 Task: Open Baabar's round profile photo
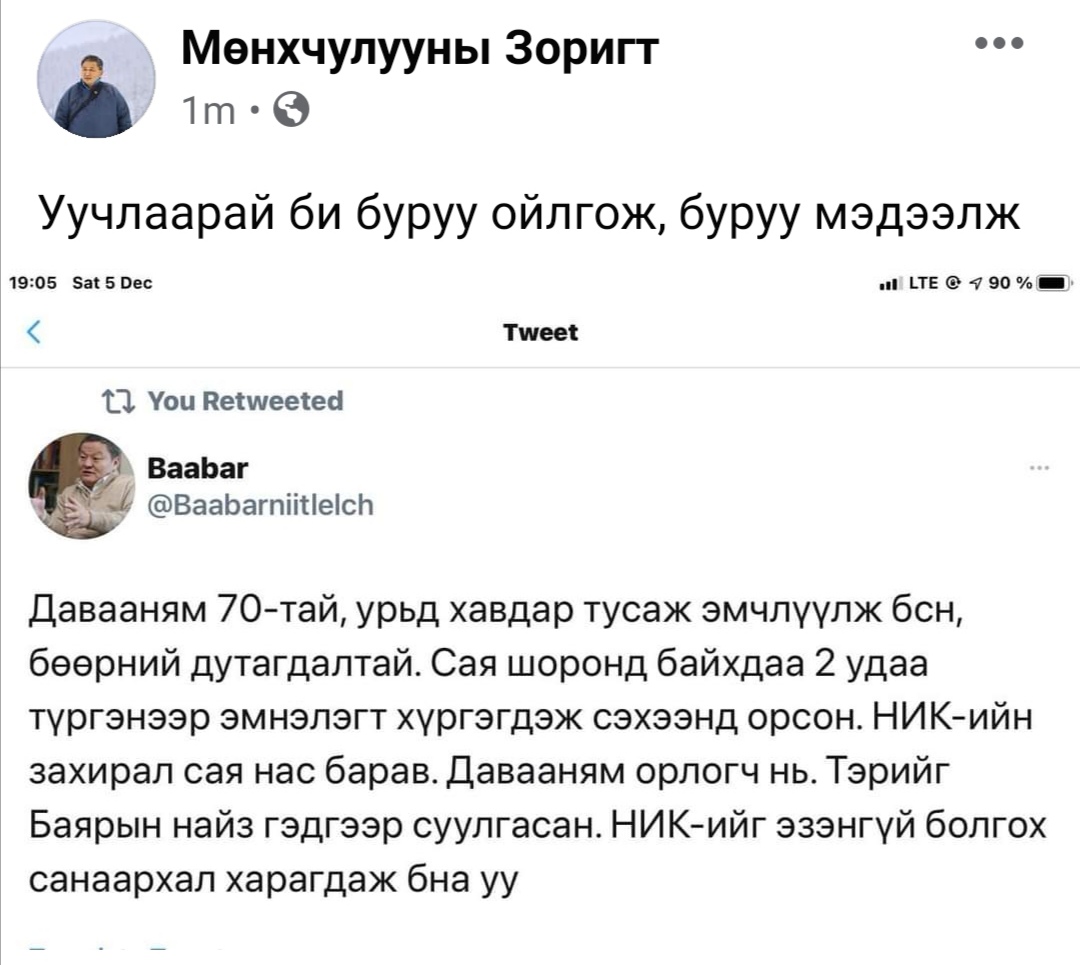tap(81, 487)
